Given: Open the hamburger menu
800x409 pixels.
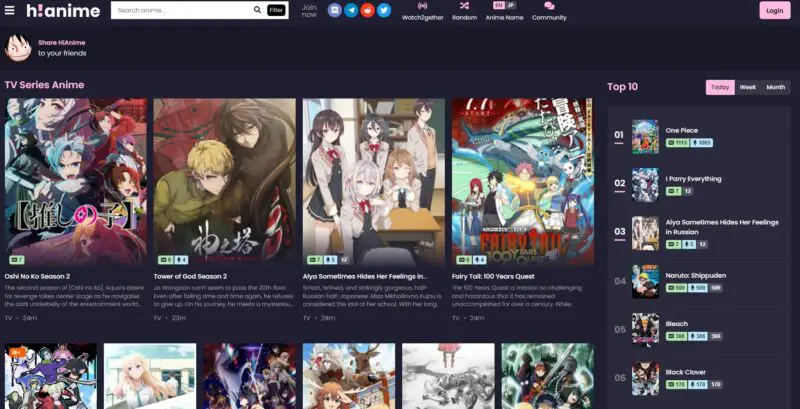Looking at the screenshot, I should pos(9,10).
